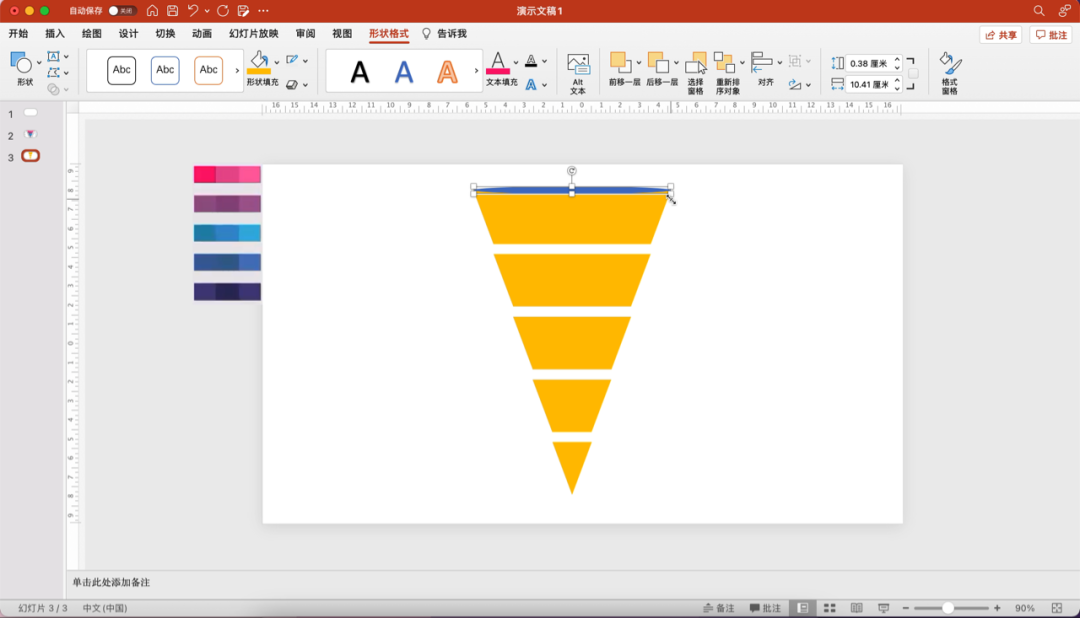1080x618 pixels.
Task: Open the 视图 (View) tab
Action: pos(342,33)
